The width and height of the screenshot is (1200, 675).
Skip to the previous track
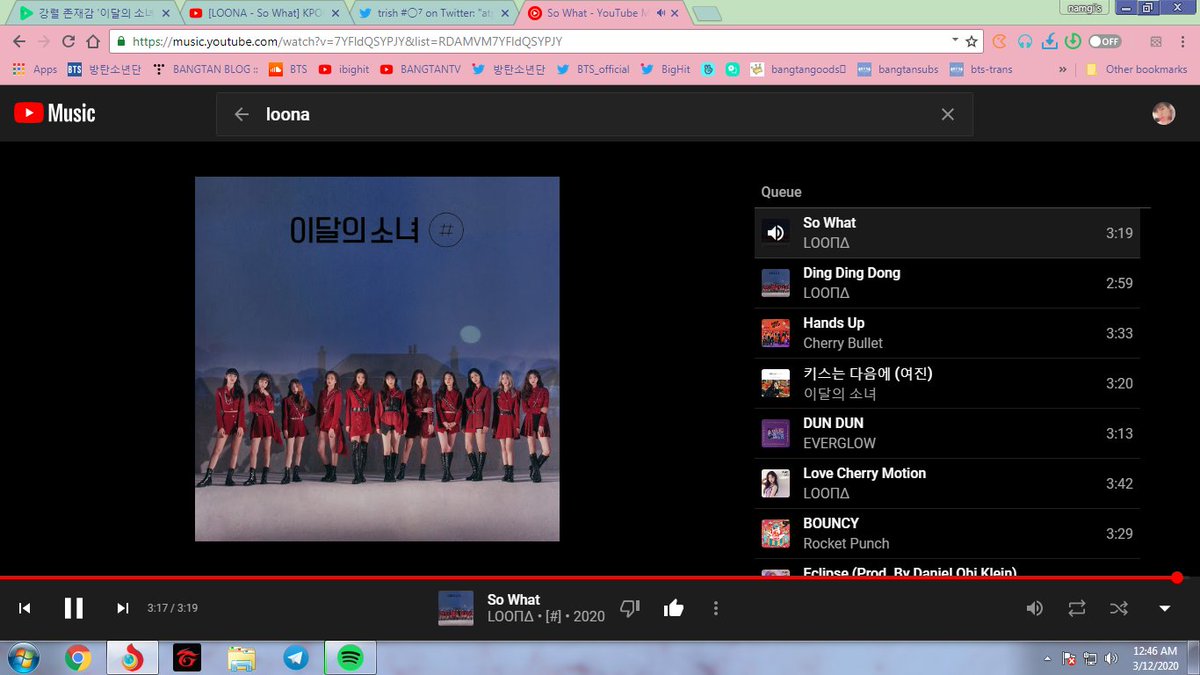pyautogui.click(x=25, y=608)
